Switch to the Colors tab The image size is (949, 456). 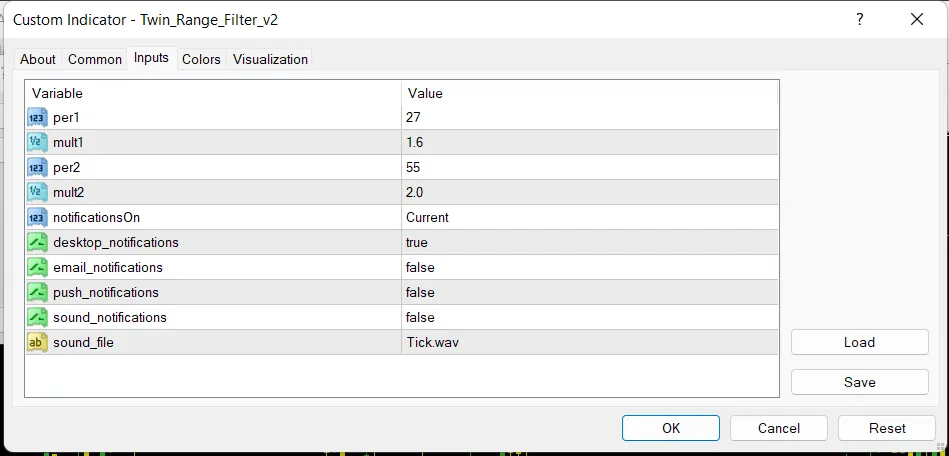click(202, 59)
